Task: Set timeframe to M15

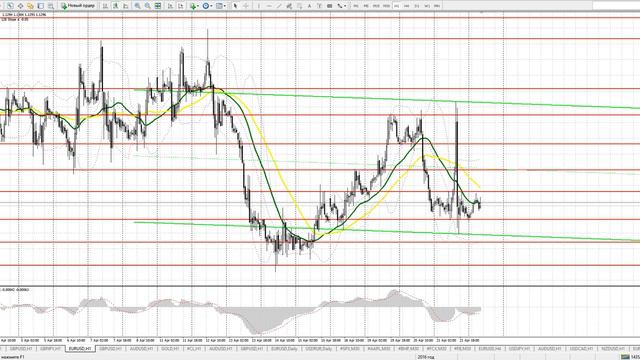Action: click(x=376, y=6)
